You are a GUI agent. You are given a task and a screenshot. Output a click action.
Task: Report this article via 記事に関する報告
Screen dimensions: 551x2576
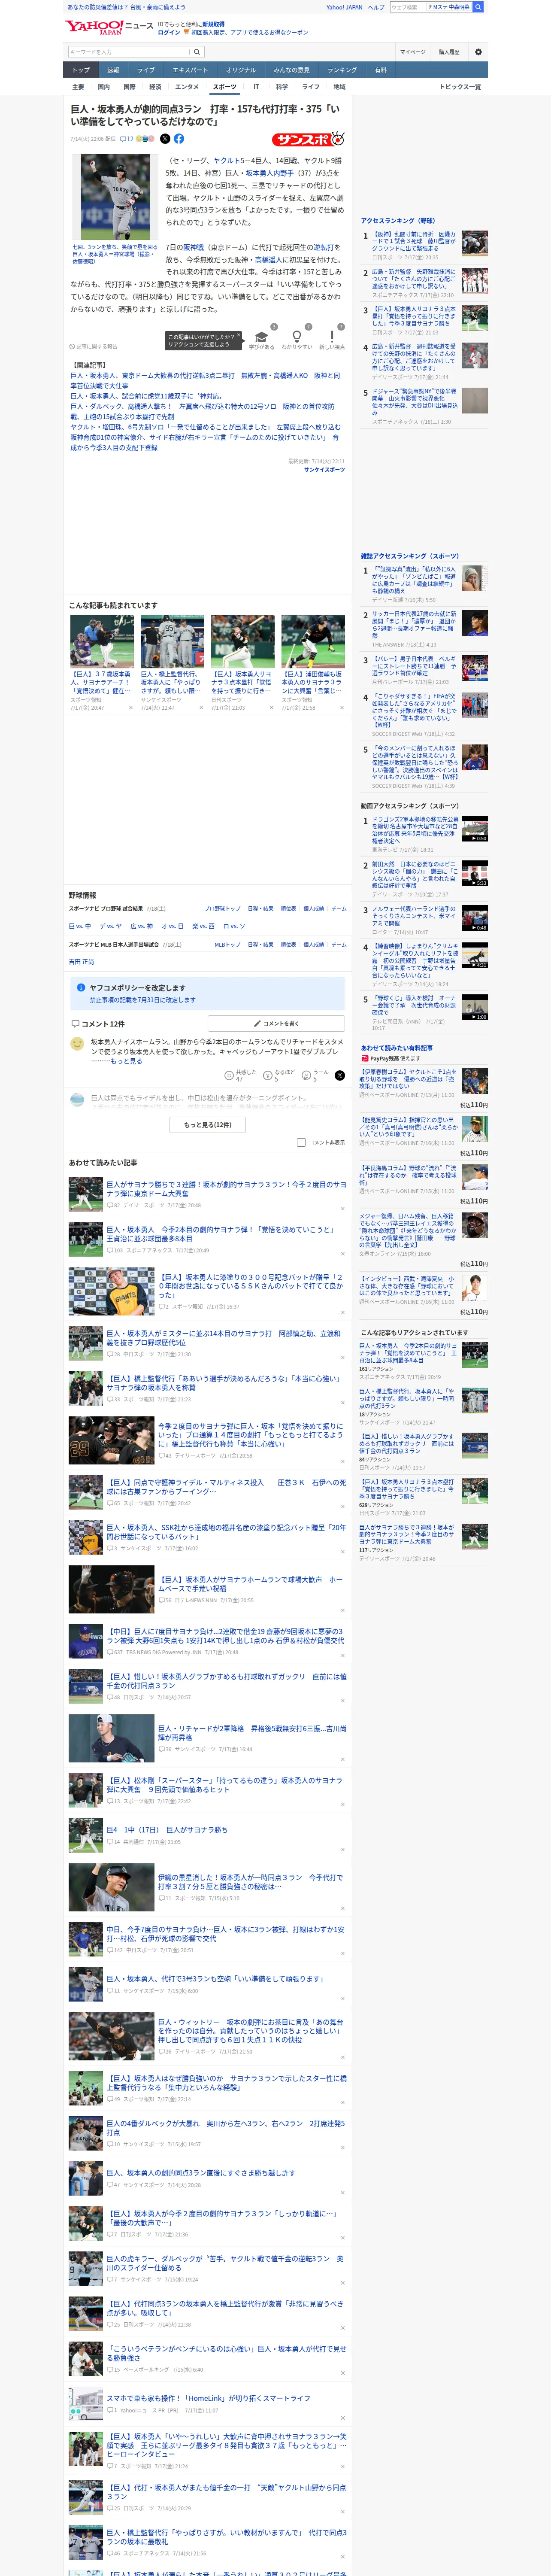[95, 346]
